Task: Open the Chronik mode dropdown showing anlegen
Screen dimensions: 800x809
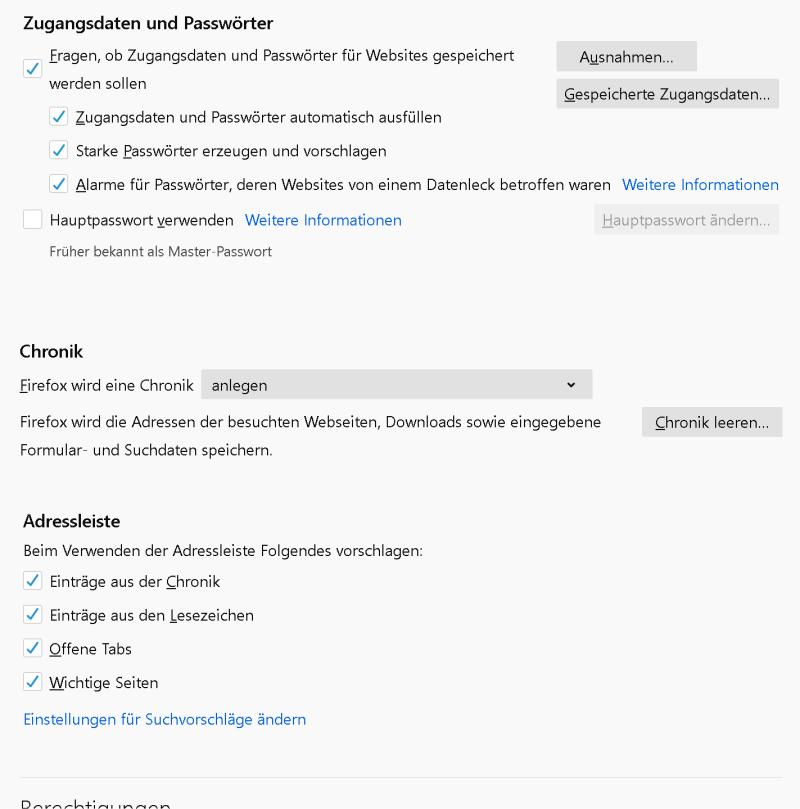Action: click(x=396, y=385)
